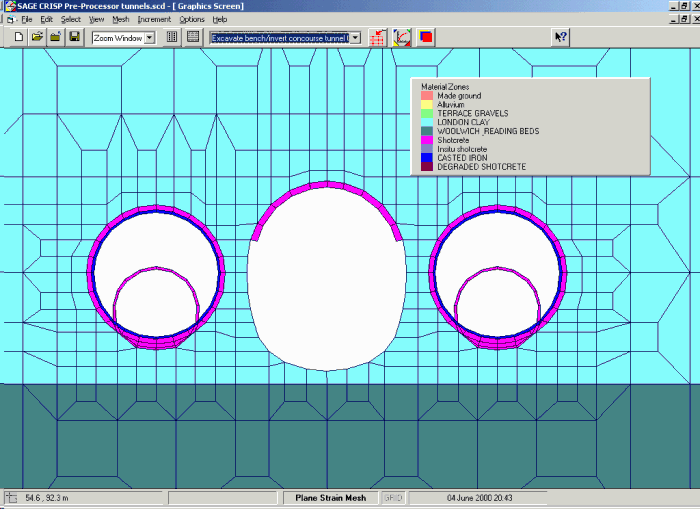This screenshot has height=509, width=700.
Task: Click the CASTED IRON blue swatch
Action: tap(427, 158)
